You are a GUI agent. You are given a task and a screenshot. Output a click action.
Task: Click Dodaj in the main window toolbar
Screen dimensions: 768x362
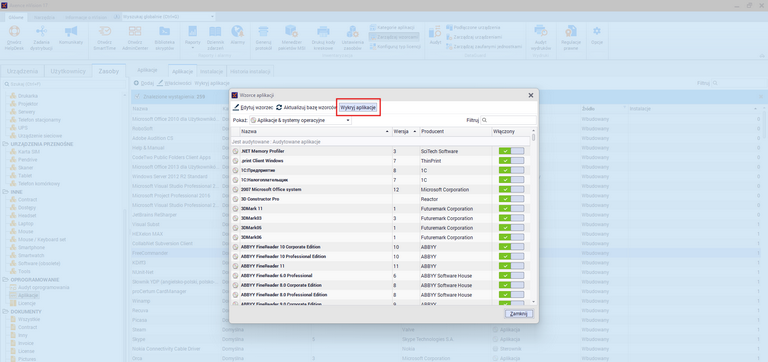[144, 83]
